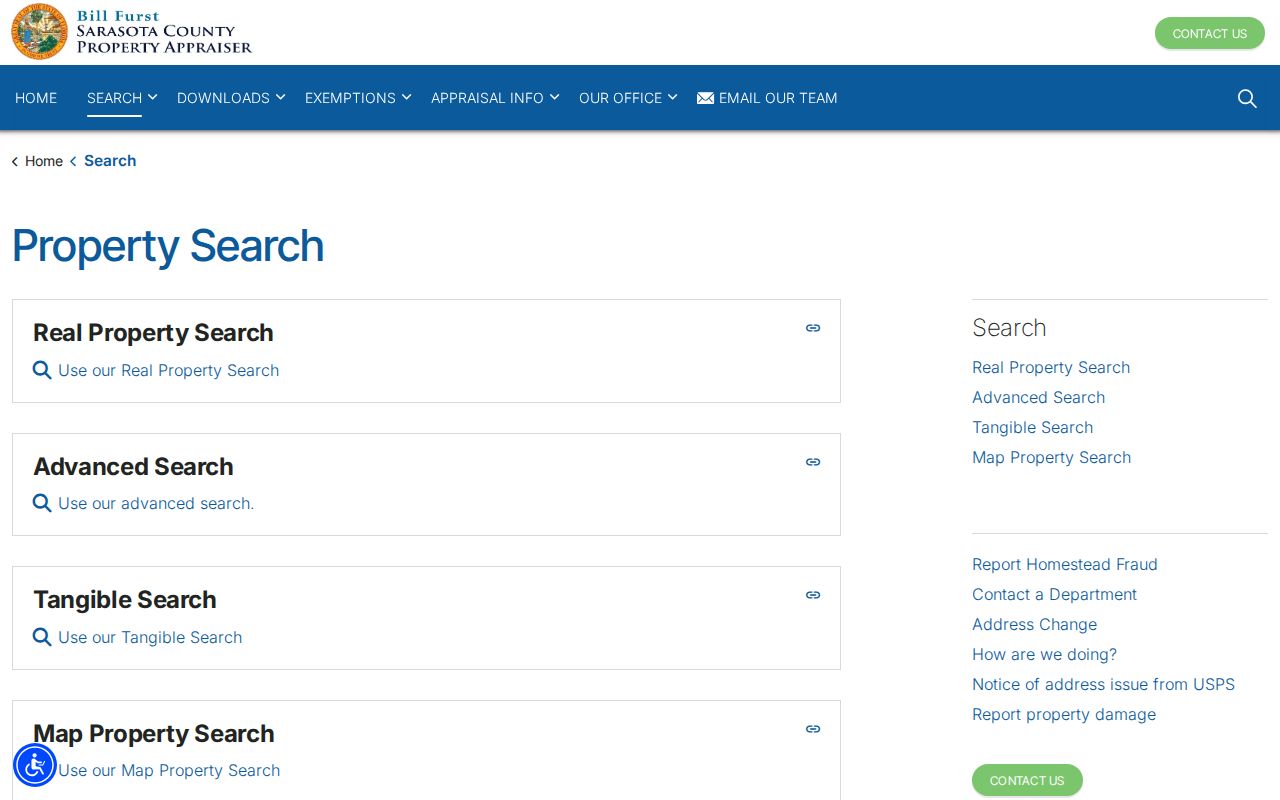Expand the Our Office menu chevron

(x=672, y=97)
